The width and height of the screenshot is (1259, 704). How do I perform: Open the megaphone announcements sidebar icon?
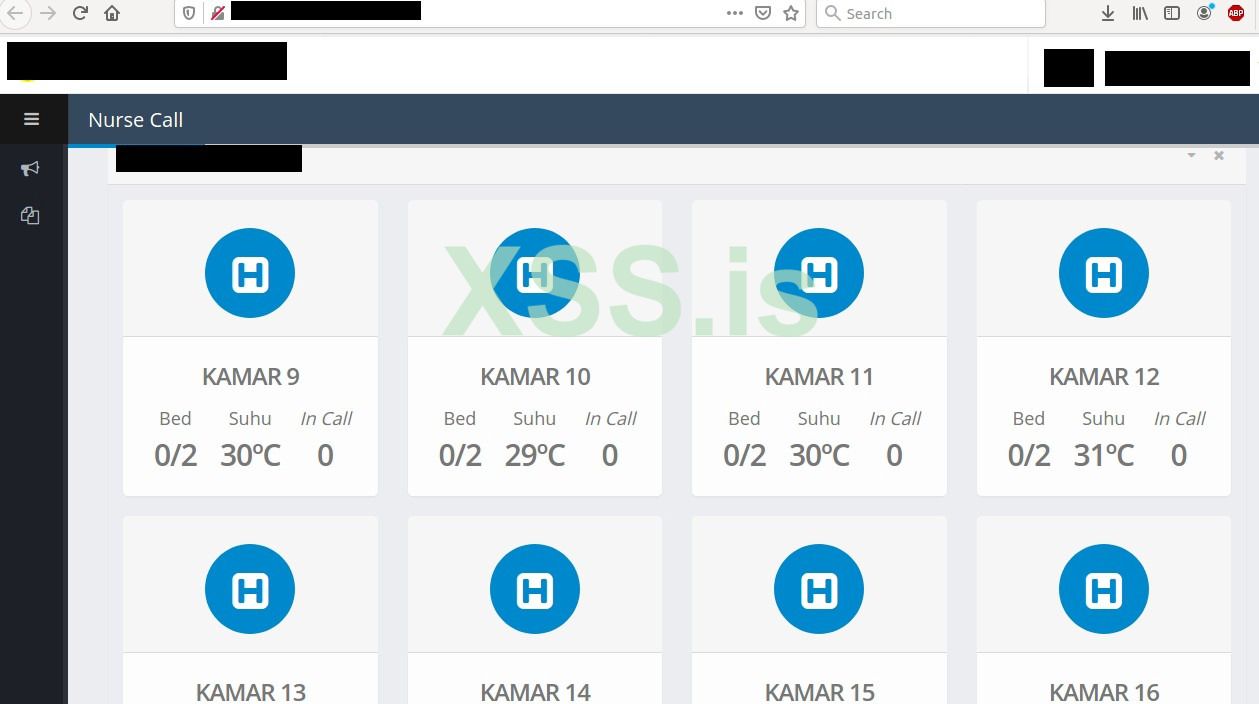[30, 169]
